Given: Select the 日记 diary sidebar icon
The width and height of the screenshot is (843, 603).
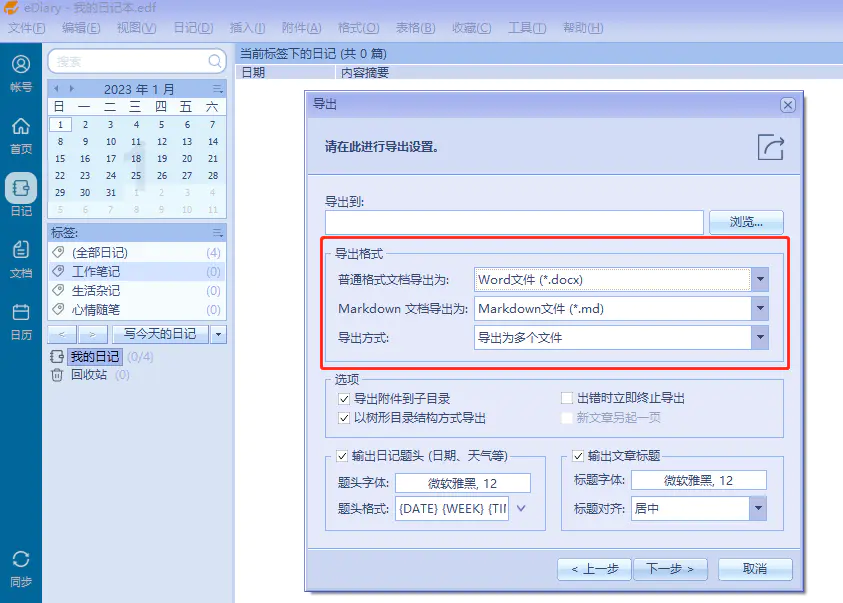Looking at the screenshot, I should coord(21,188).
